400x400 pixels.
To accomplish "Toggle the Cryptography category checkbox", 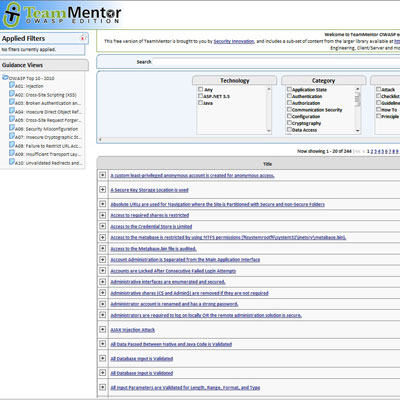I will 289,123.
